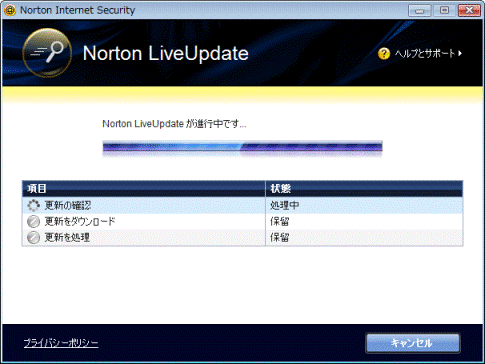
Task: Cancel the update with キャンセル button
Action: tap(413, 343)
